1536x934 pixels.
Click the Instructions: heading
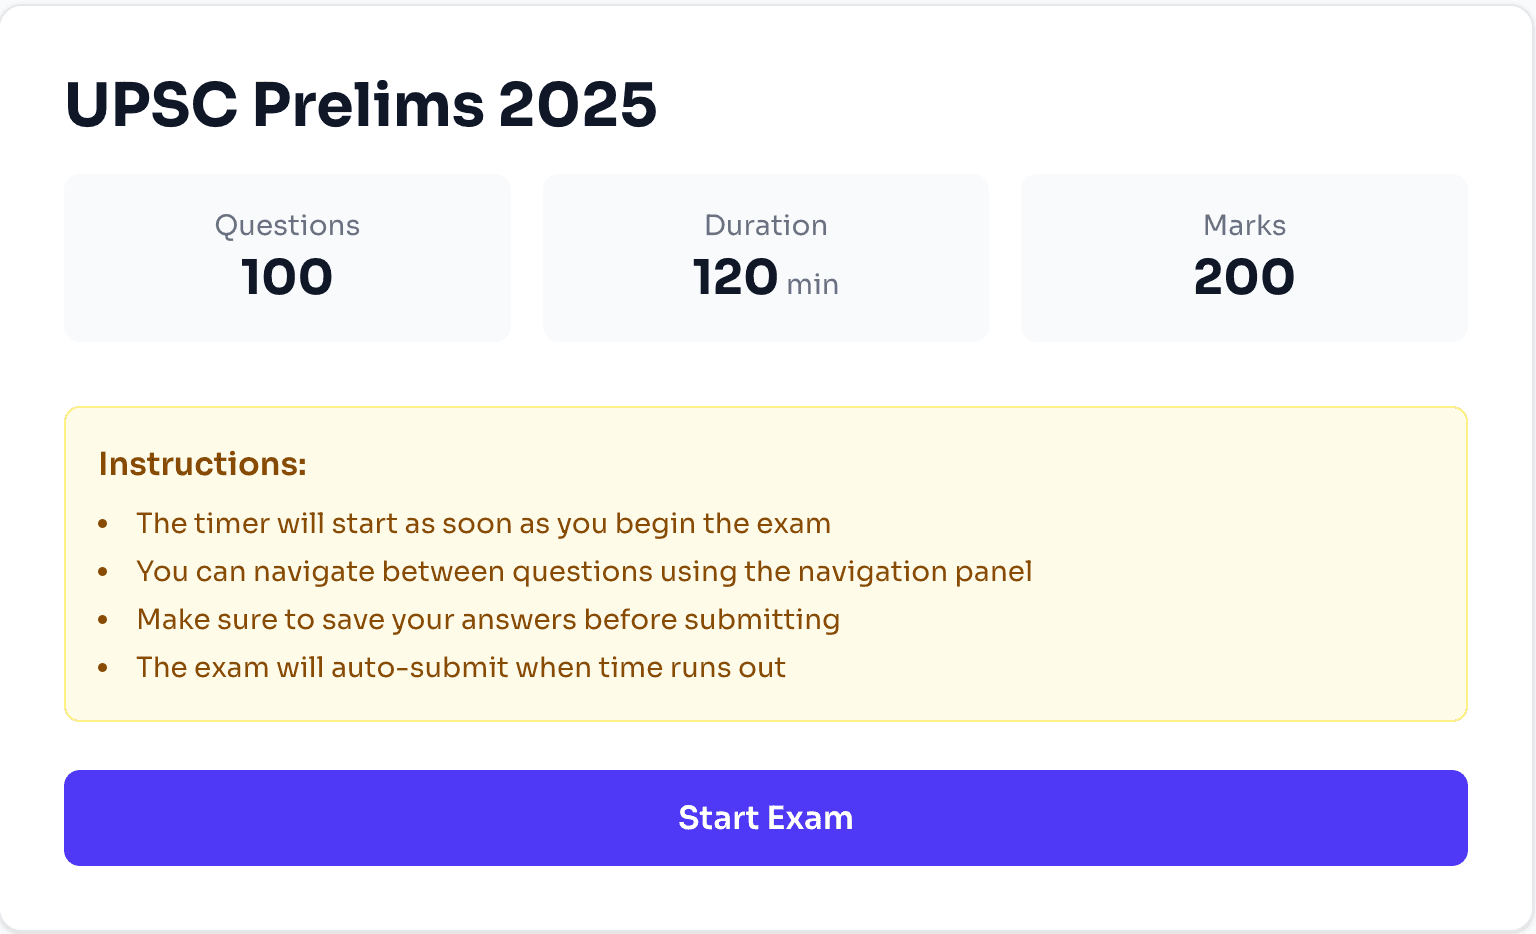(203, 464)
